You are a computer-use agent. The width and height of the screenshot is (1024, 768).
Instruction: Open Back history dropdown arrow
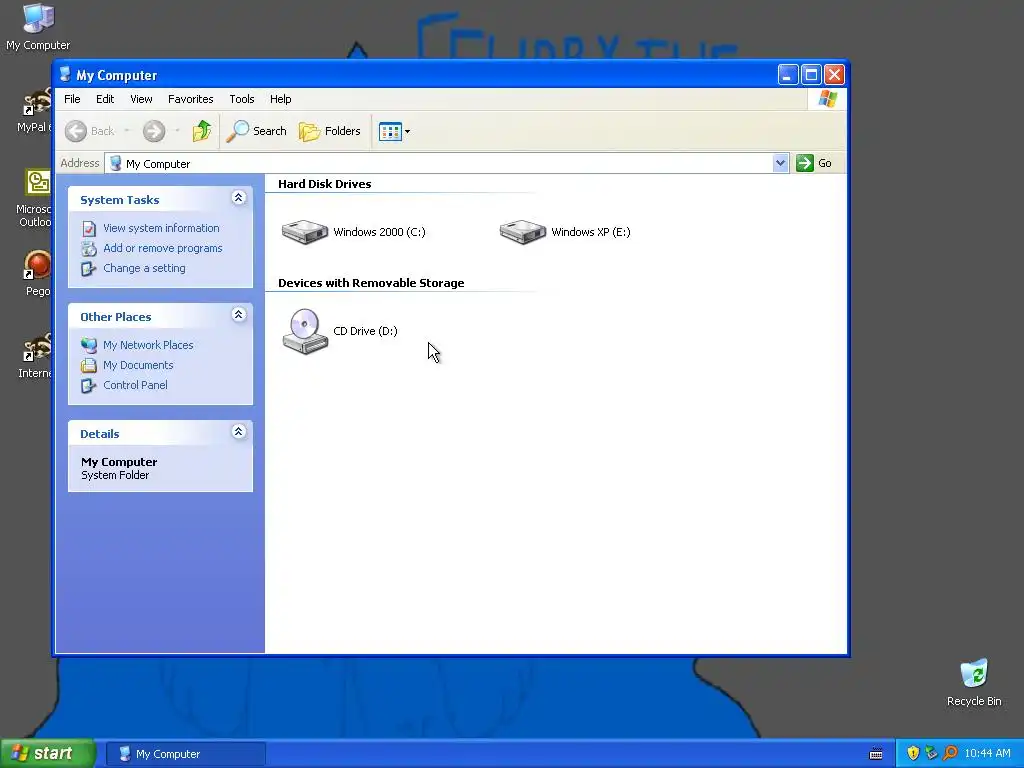(127, 131)
